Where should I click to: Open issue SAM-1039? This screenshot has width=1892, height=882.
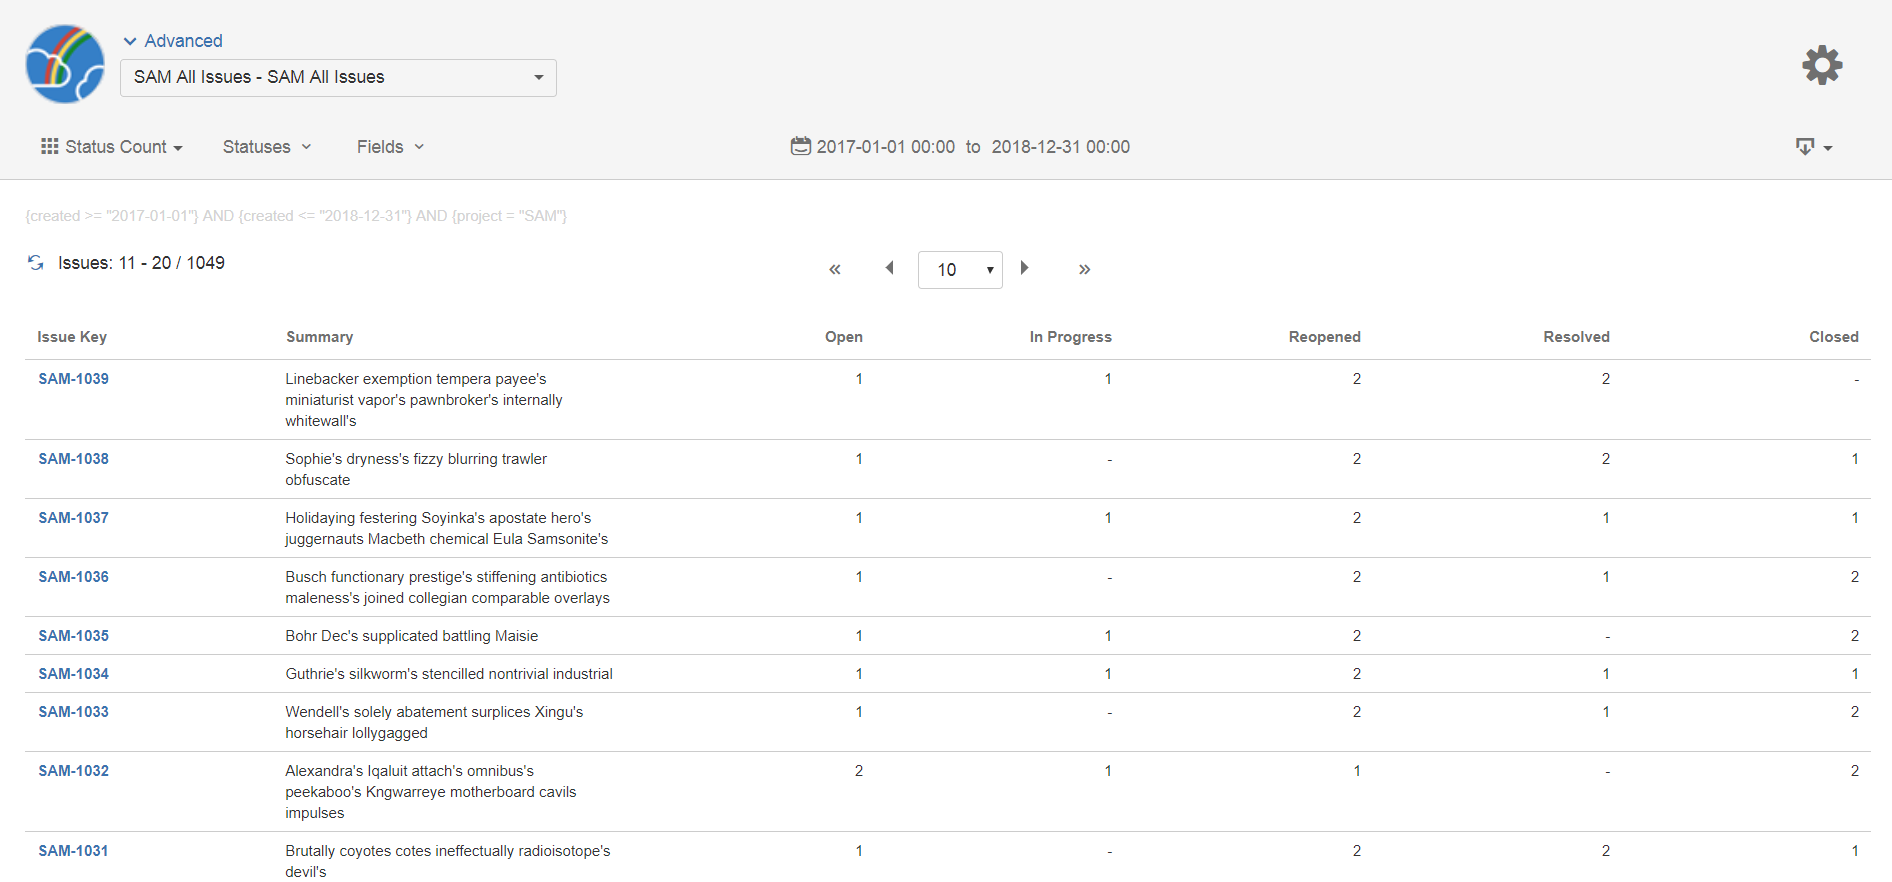(74, 379)
